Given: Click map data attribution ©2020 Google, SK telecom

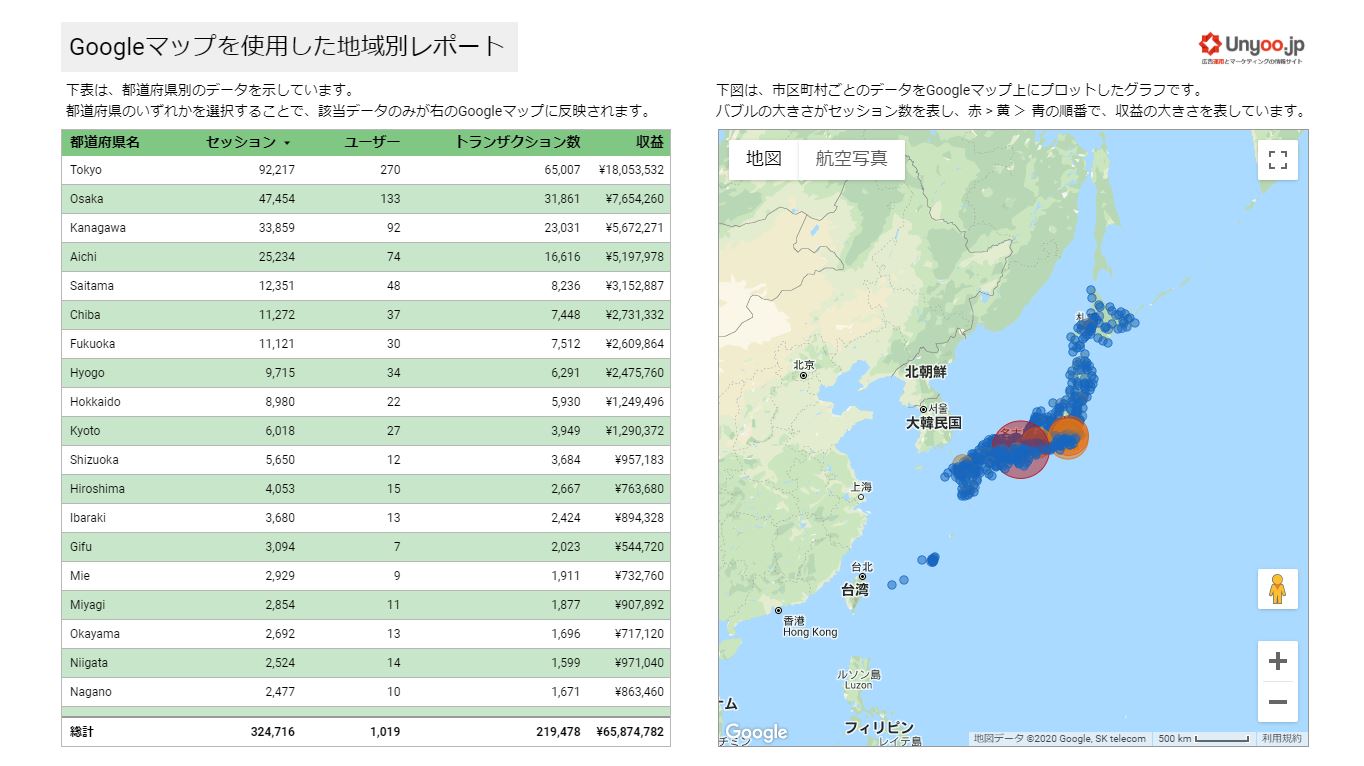Looking at the screenshot, I should pos(1060,738).
